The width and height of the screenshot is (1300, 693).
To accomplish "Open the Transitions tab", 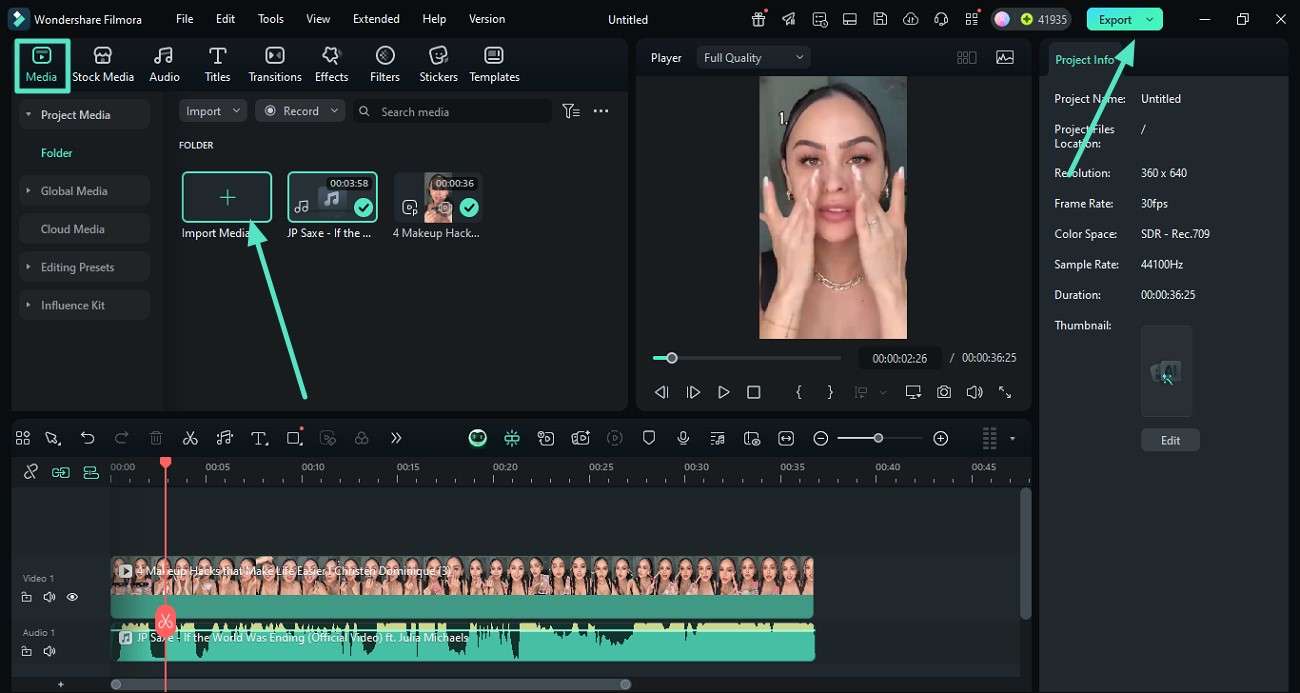I will (x=275, y=65).
